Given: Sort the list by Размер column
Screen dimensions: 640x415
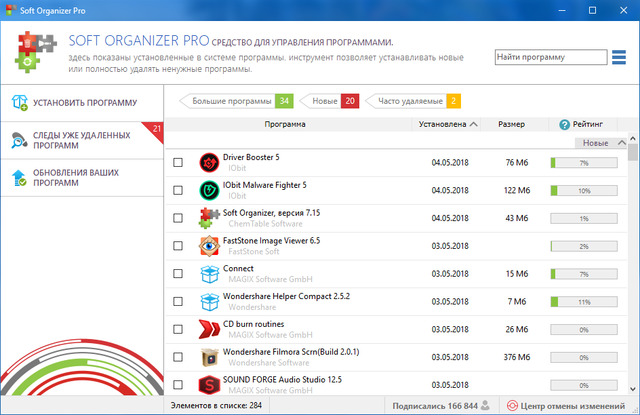Looking at the screenshot, I should point(511,125).
